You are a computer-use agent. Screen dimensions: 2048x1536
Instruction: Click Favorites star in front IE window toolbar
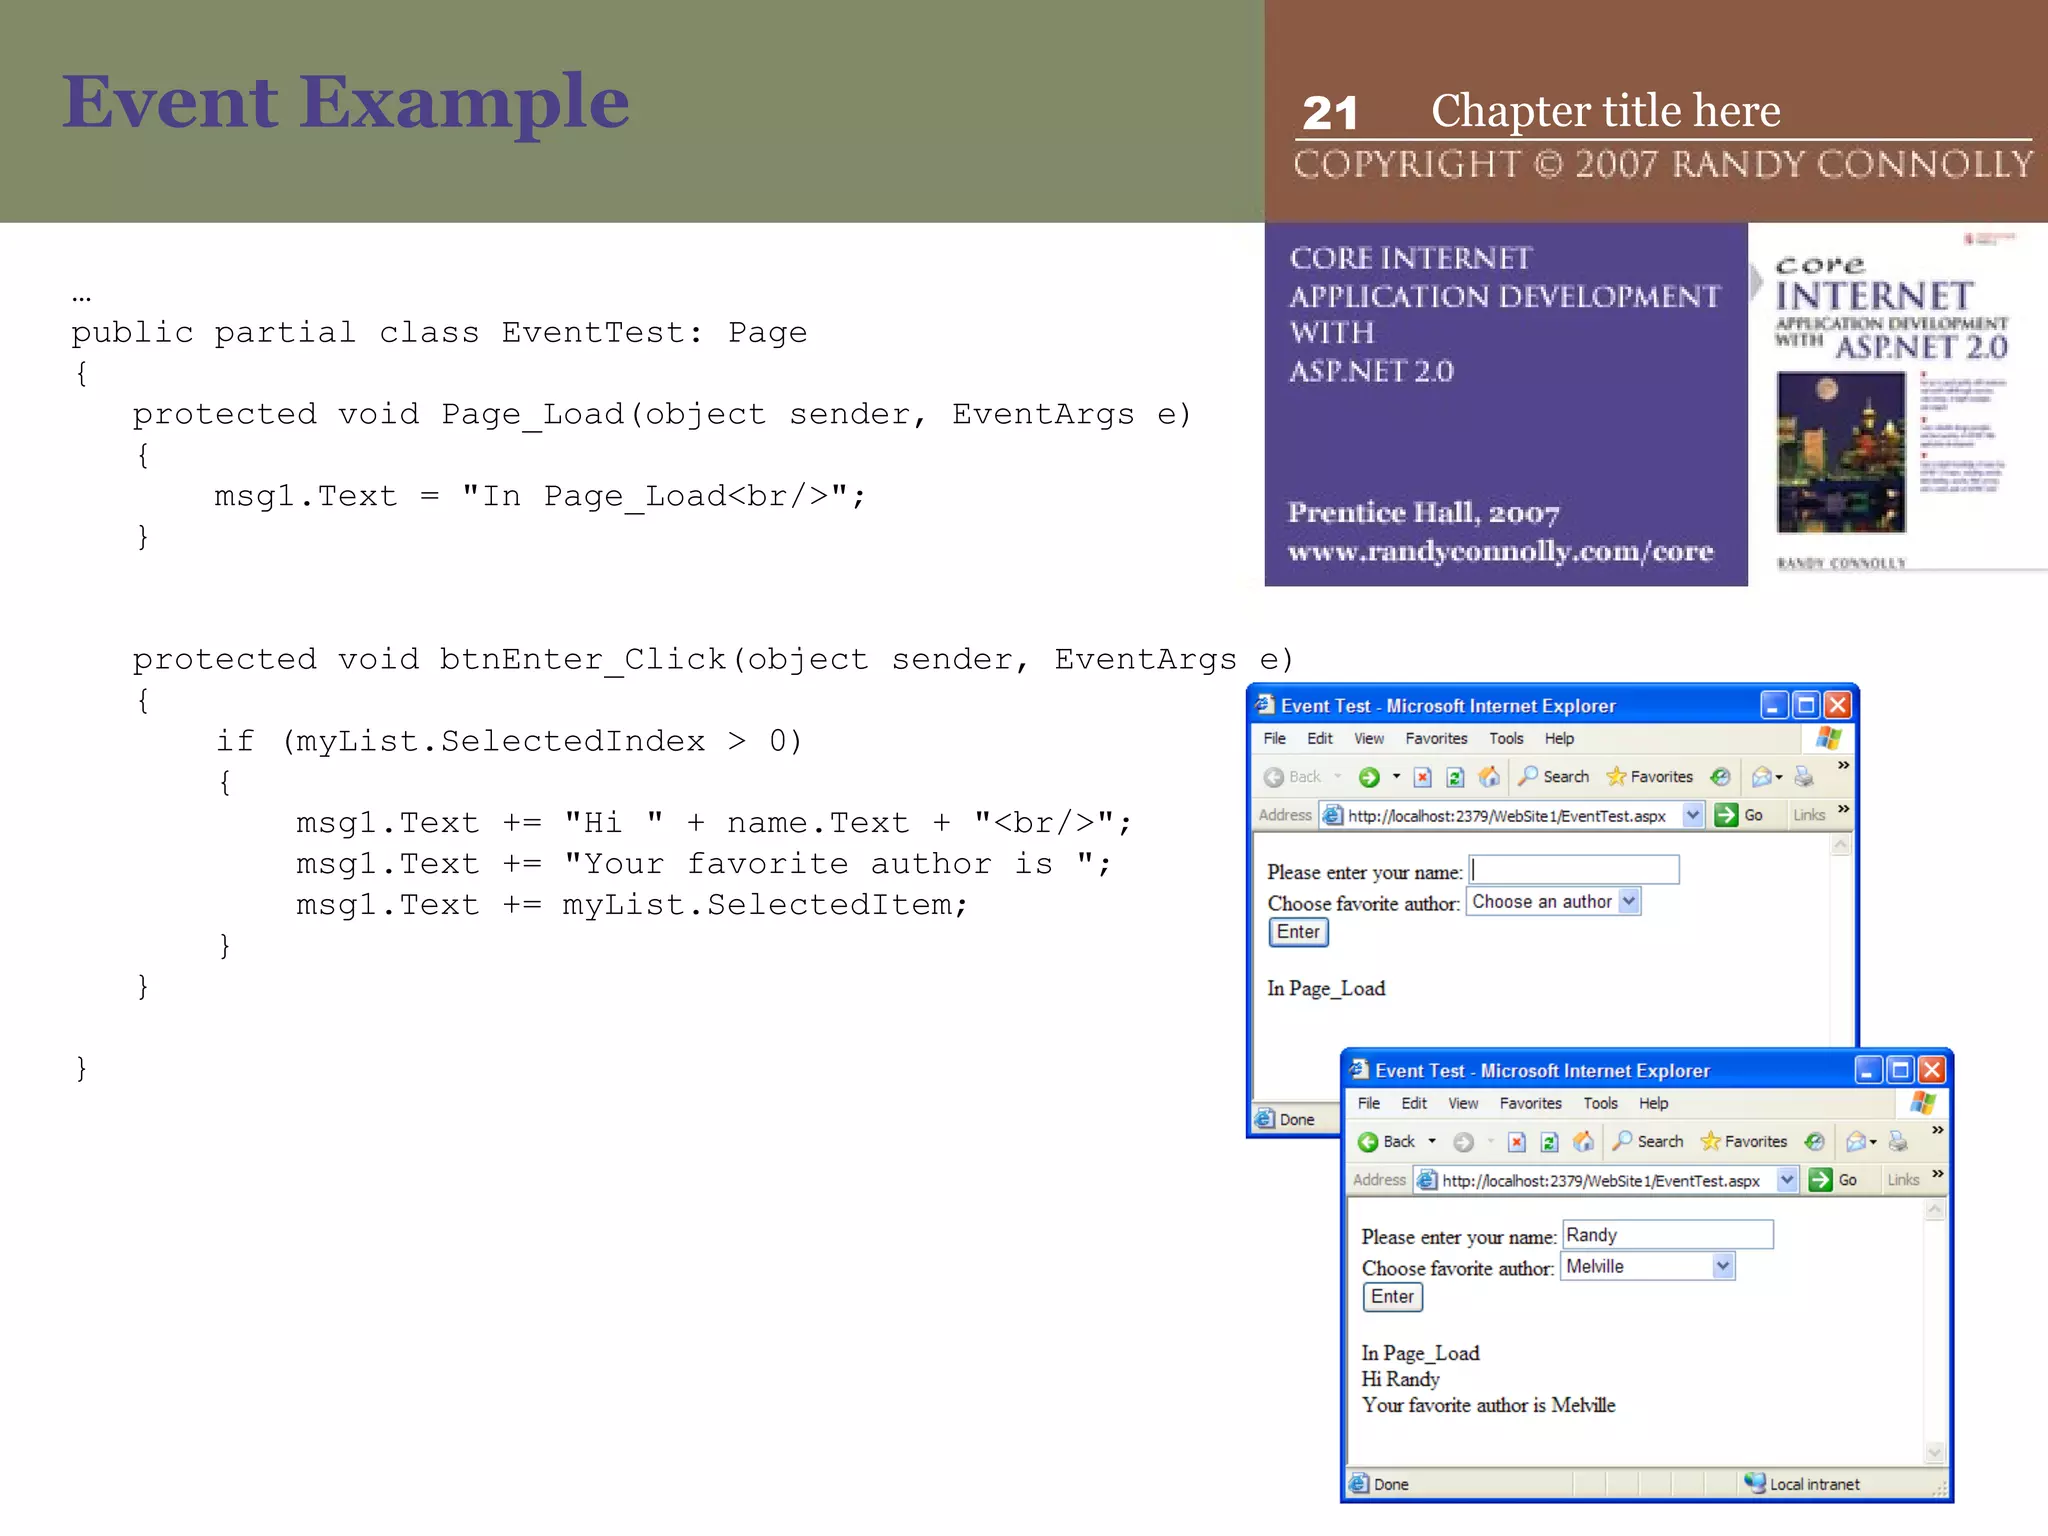[1710, 1141]
